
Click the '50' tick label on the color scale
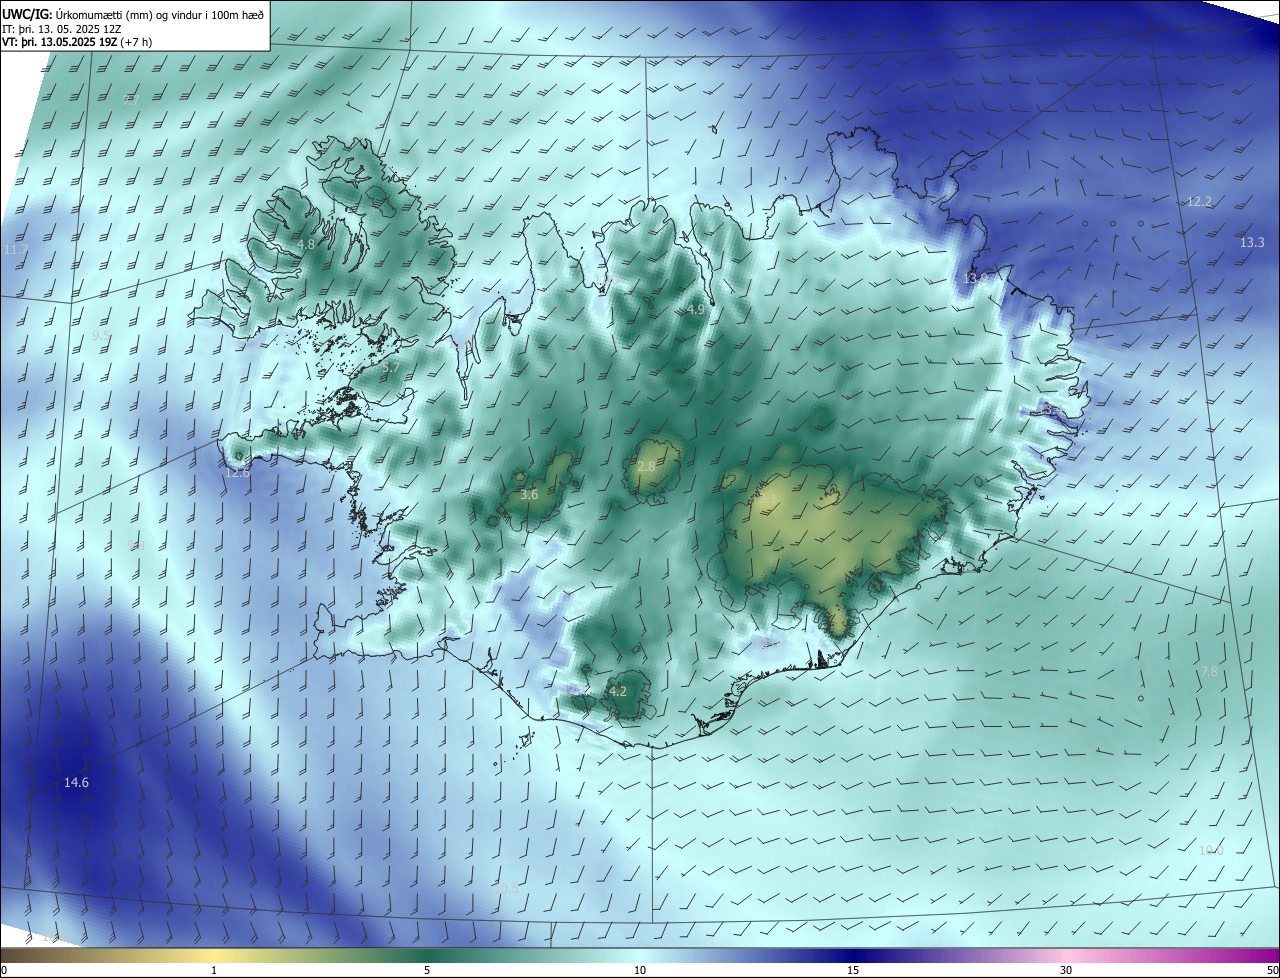pyautogui.click(x=1272, y=970)
